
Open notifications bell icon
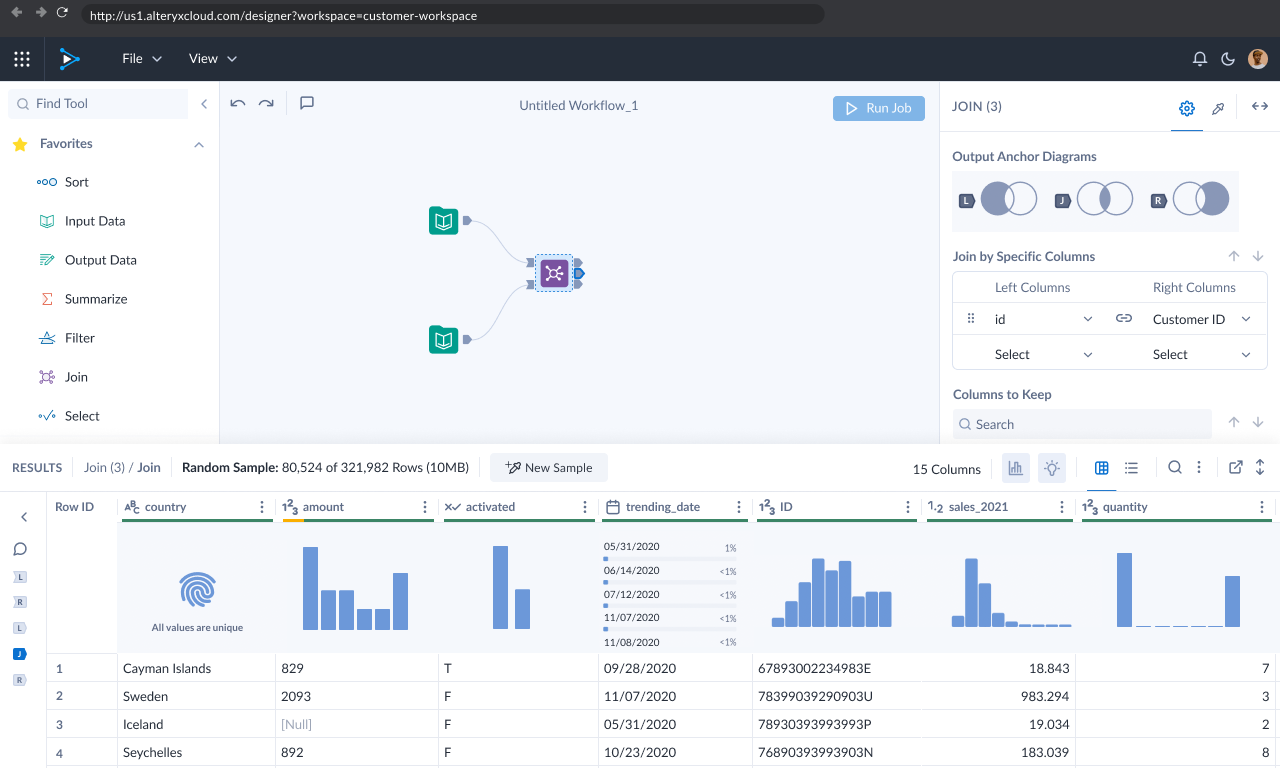click(x=1200, y=59)
